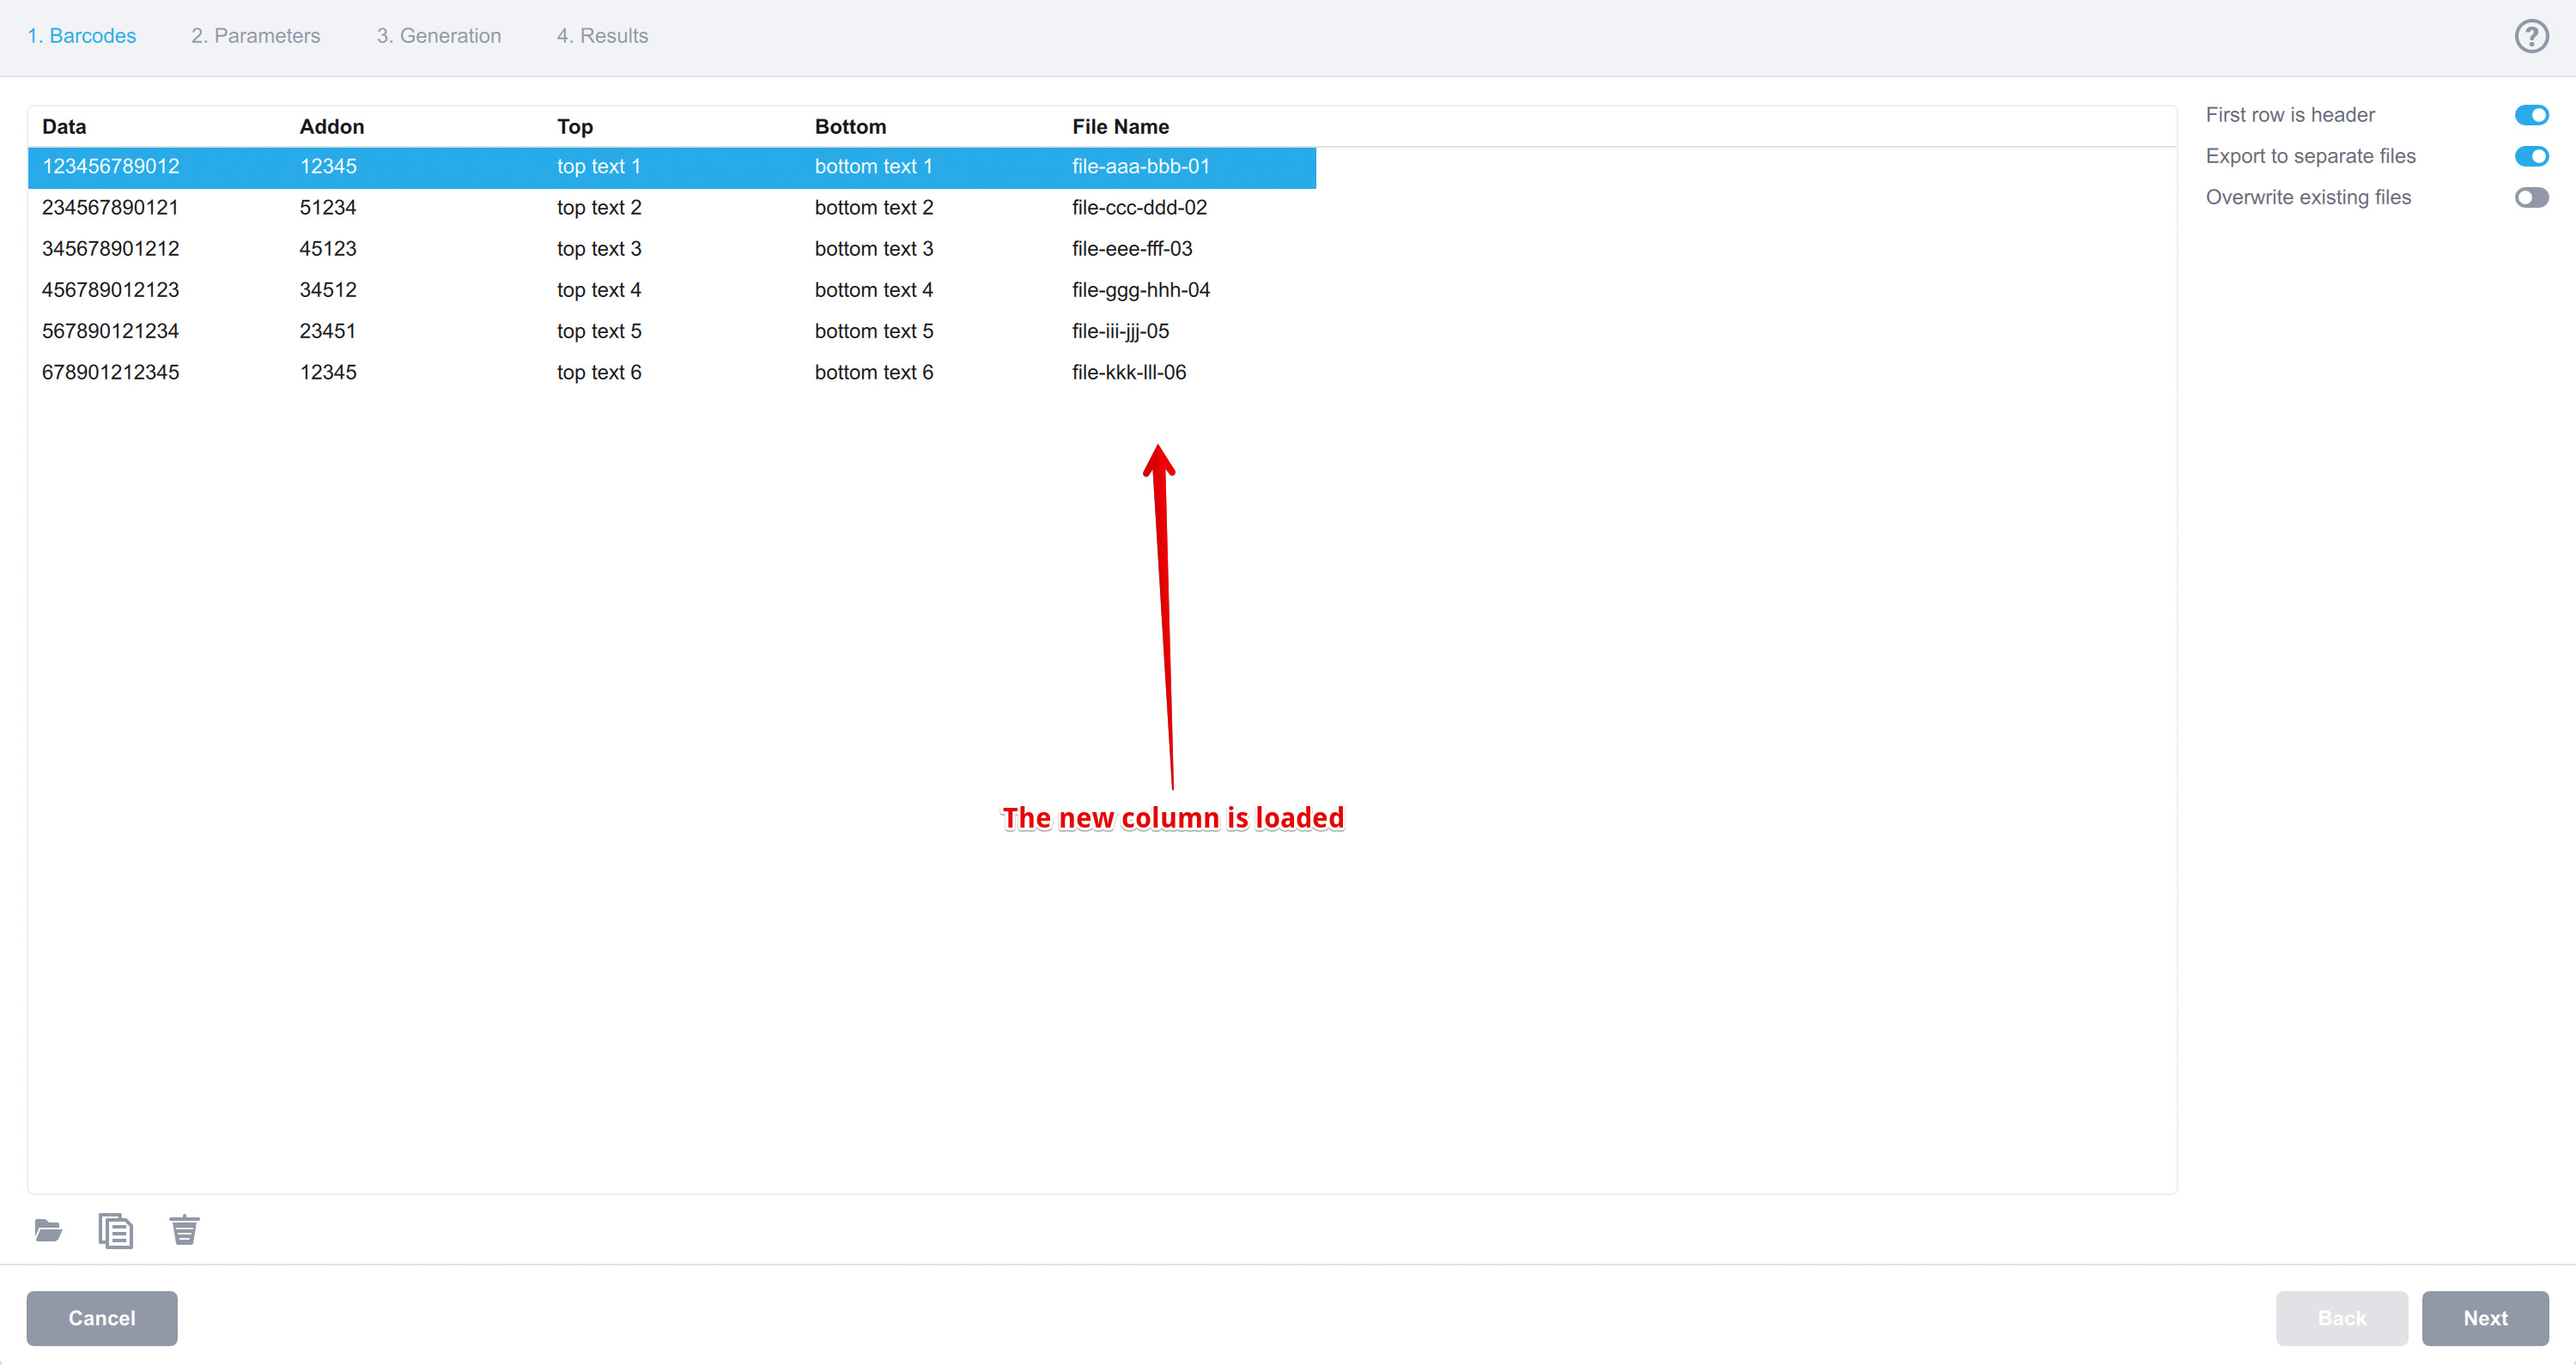Viewport: 2576px width, 1365px height.
Task: Click the File Name column header
Action: click(x=1120, y=126)
